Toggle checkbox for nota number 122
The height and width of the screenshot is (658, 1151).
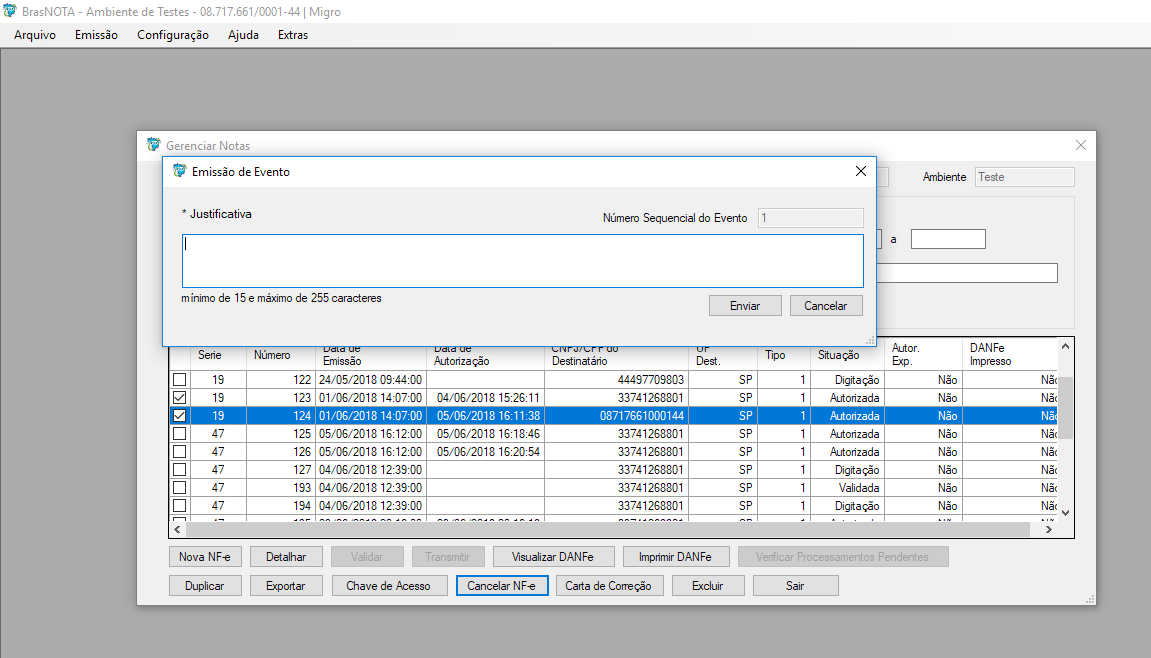(179, 380)
